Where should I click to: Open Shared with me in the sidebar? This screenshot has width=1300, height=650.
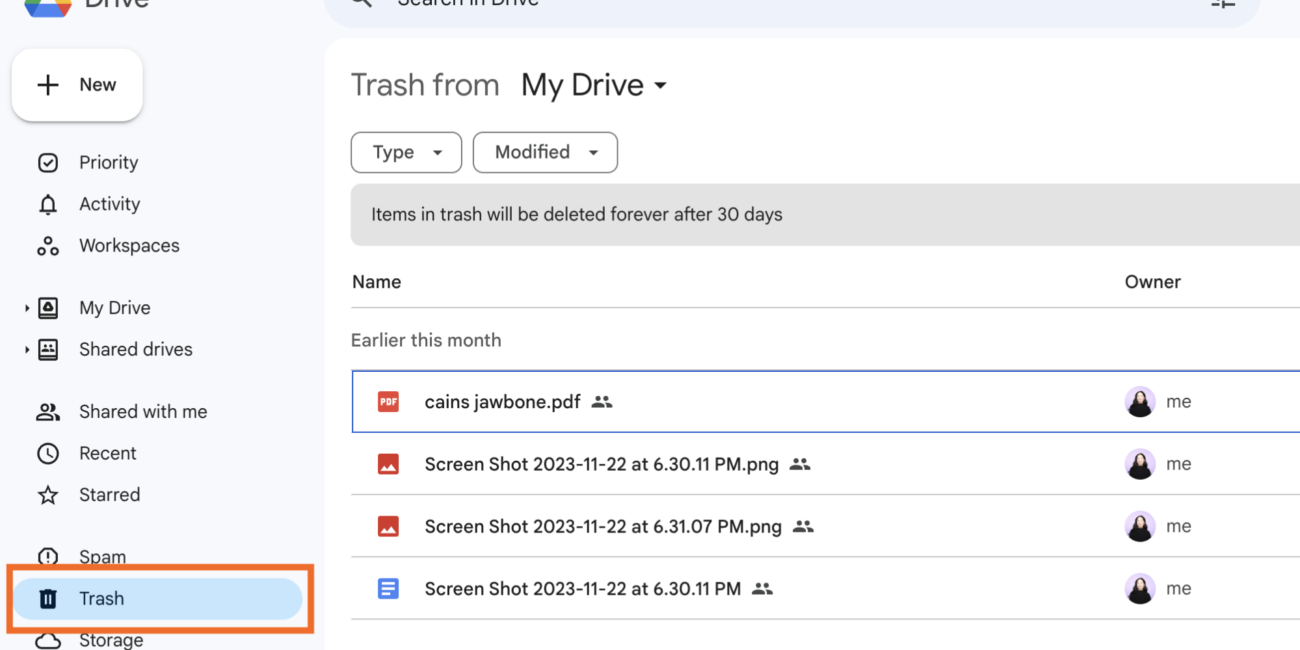tap(143, 412)
